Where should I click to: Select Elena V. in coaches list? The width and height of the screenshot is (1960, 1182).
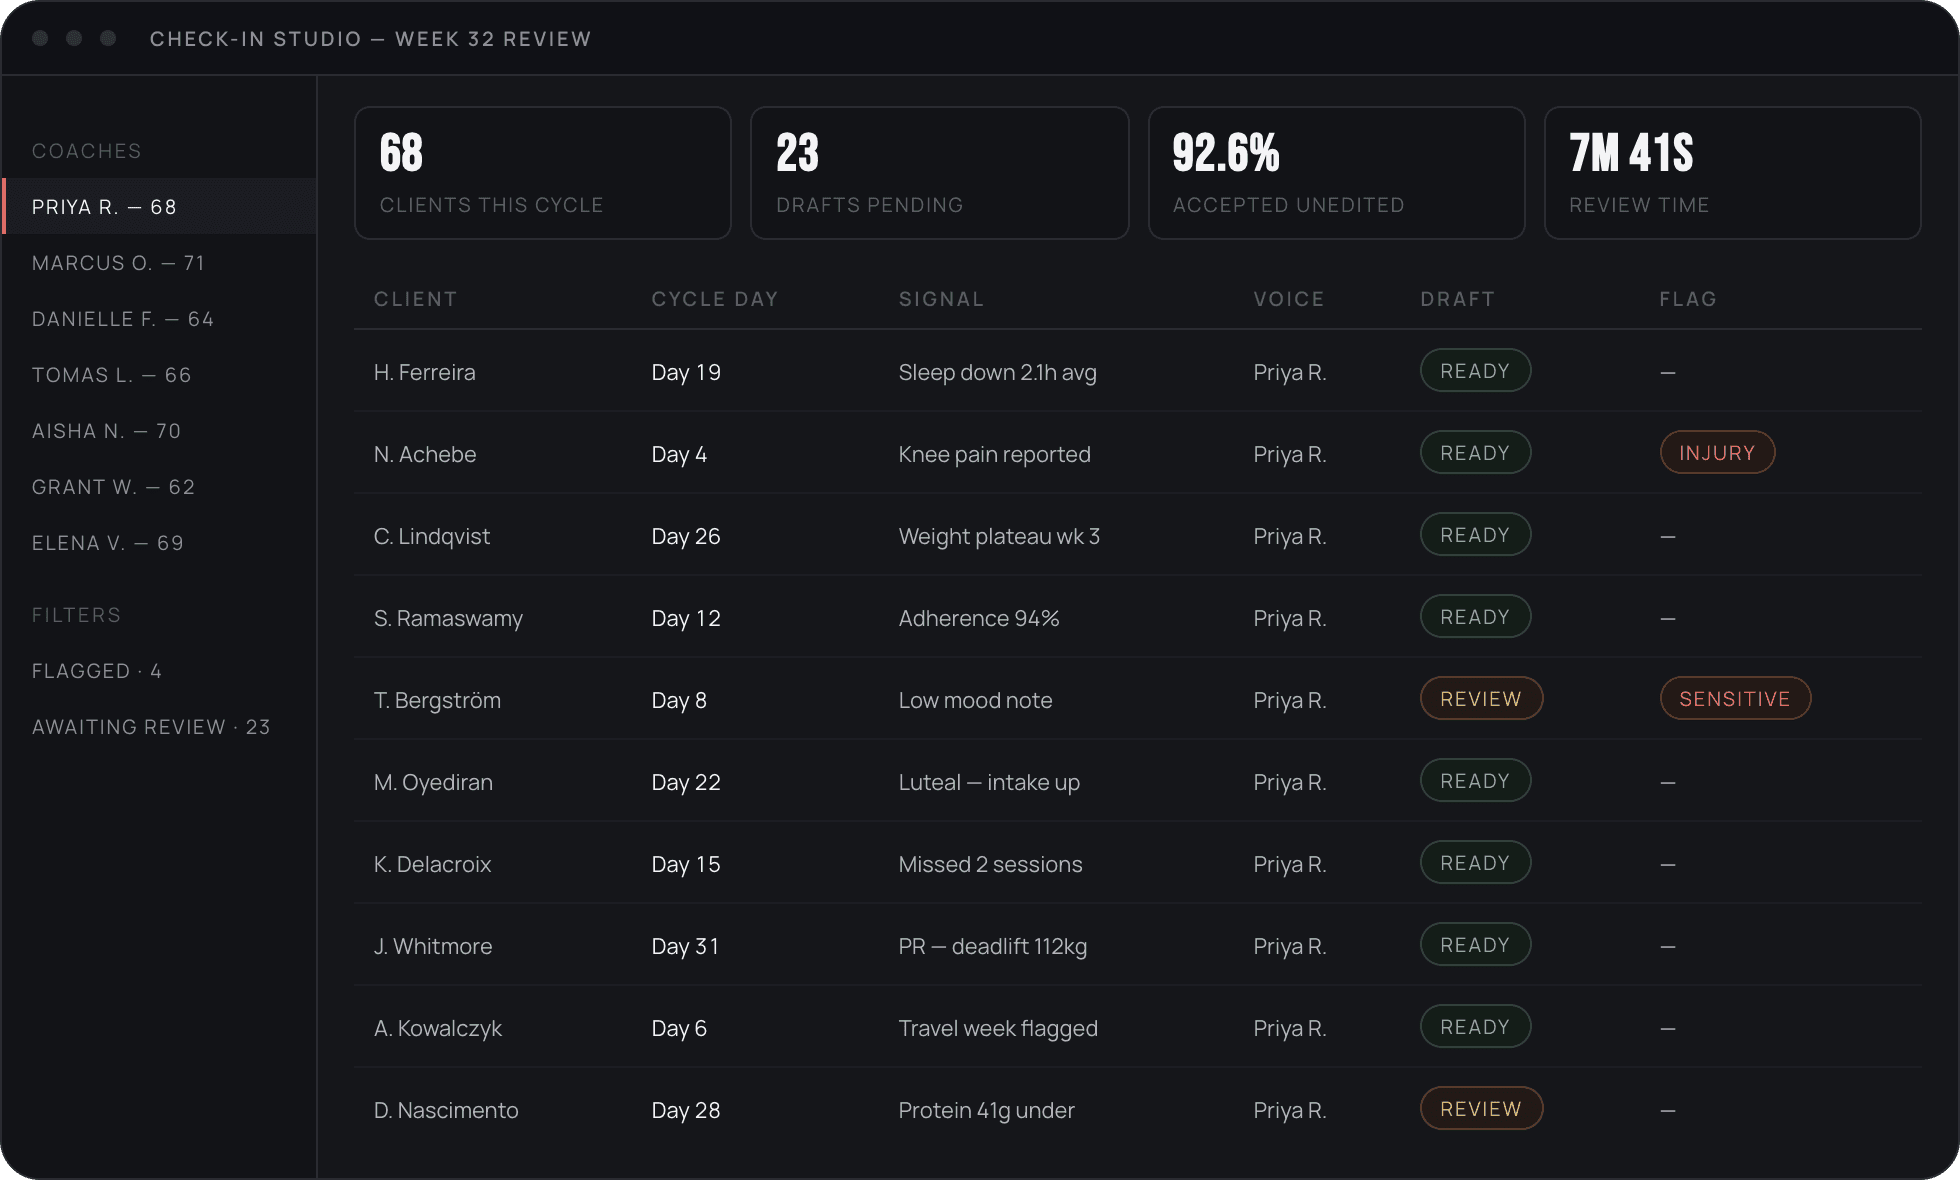[x=160, y=543]
